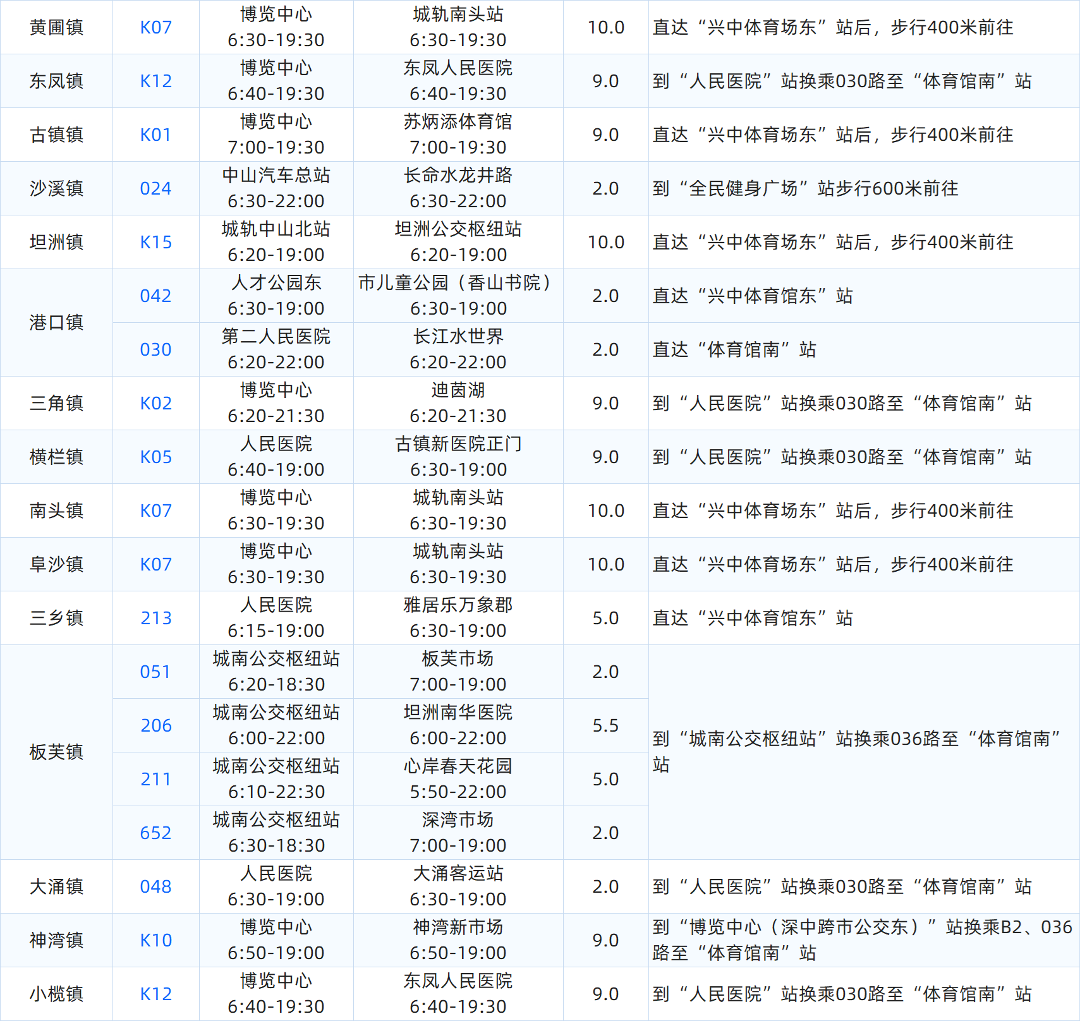Click the blue 030 route number link

156,350
